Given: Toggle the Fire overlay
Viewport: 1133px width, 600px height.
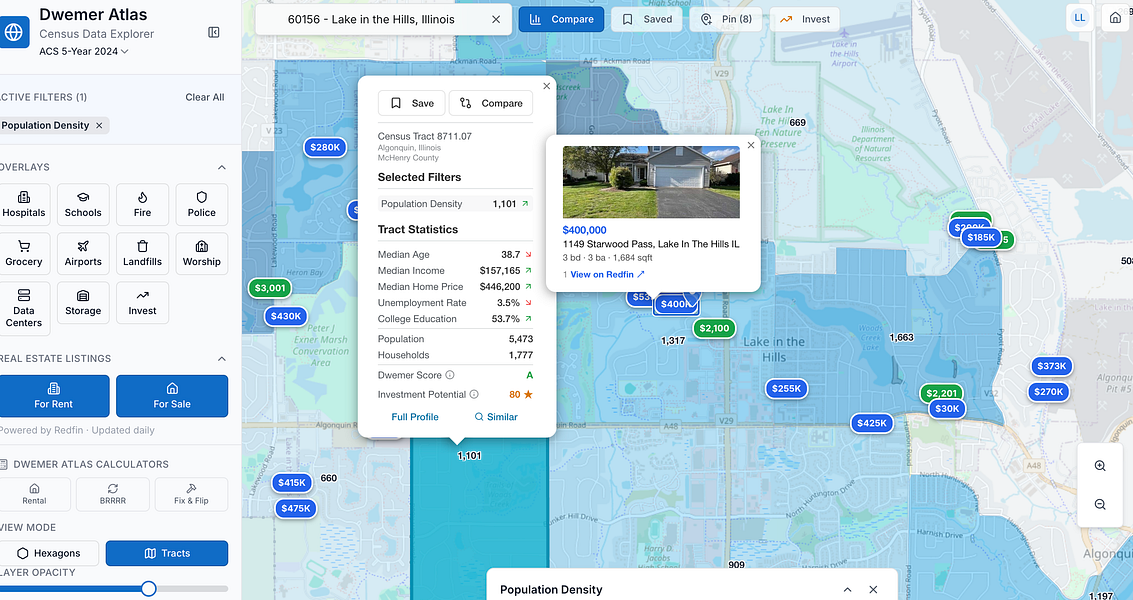Looking at the screenshot, I should click(142, 205).
